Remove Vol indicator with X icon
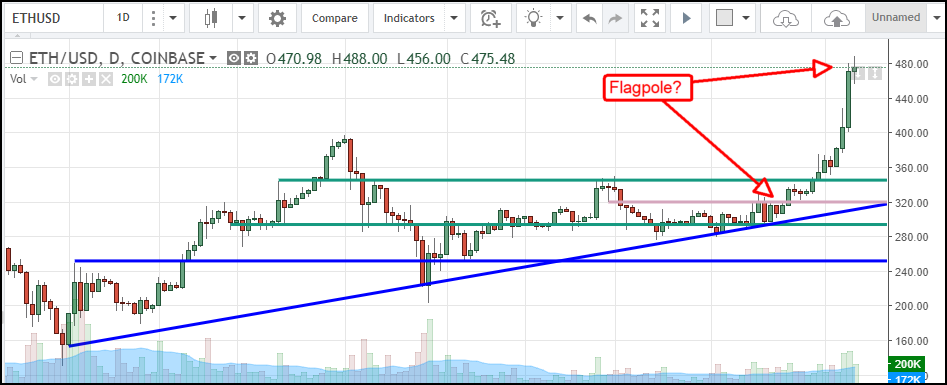The height and width of the screenshot is (385, 947). (106, 79)
